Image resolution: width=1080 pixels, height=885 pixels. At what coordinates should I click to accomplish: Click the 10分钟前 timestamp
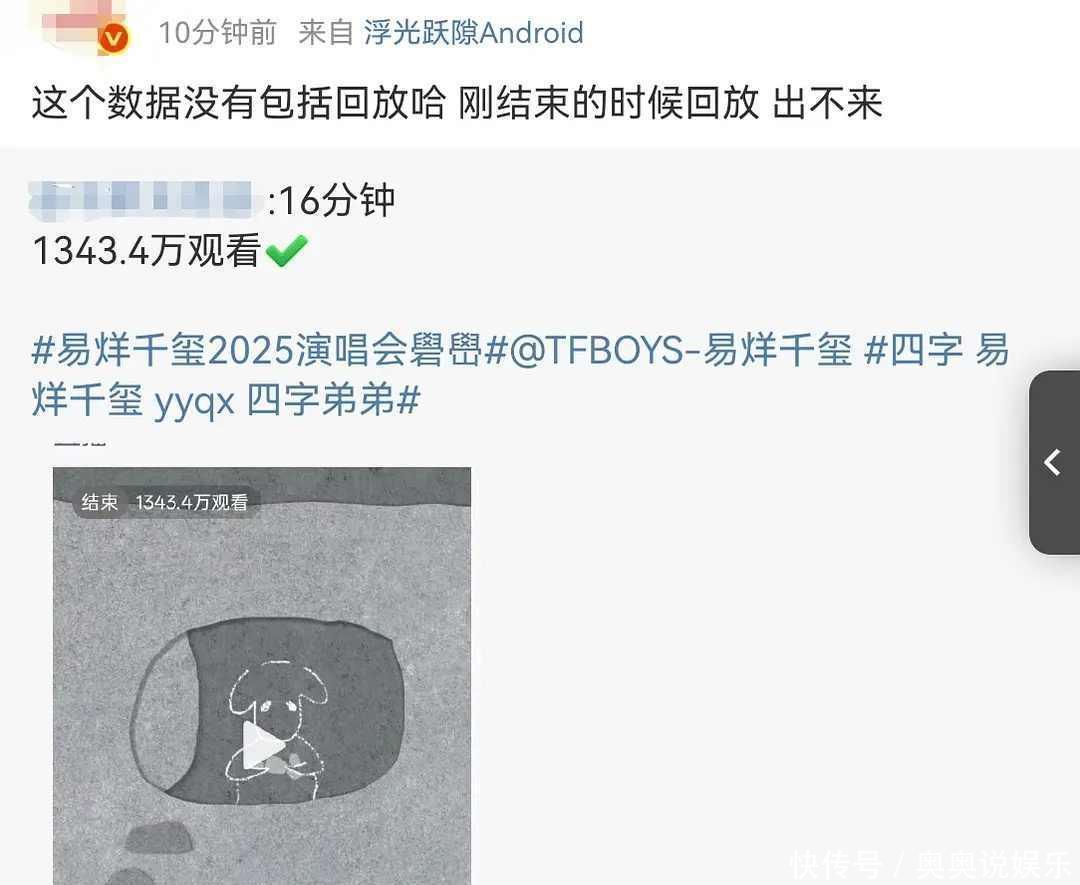pos(217,32)
